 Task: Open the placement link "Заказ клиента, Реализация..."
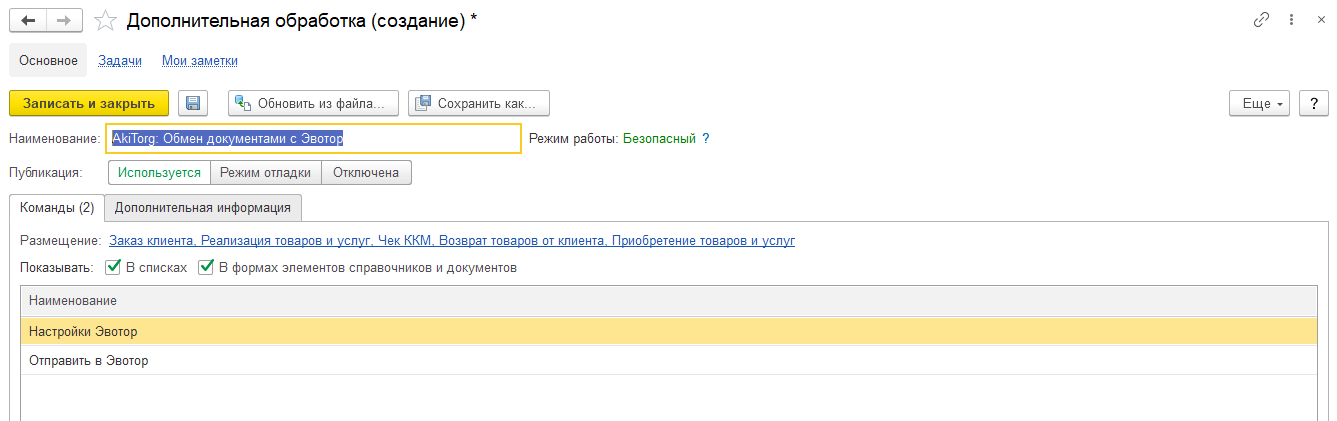coord(452,241)
